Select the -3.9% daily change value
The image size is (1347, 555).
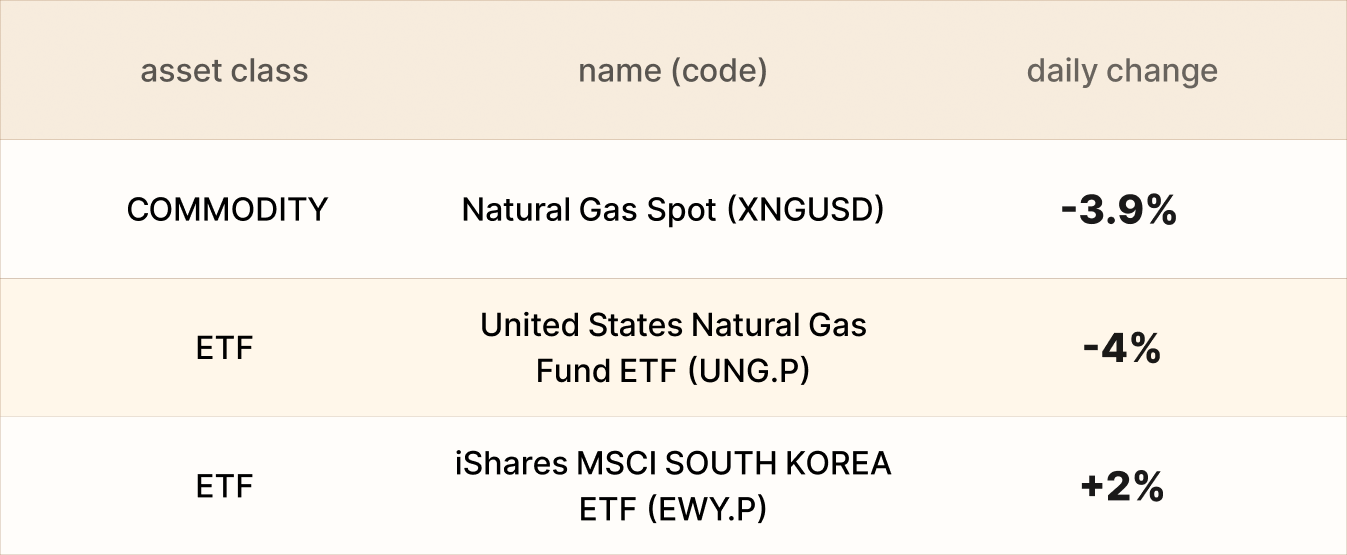click(1119, 210)
